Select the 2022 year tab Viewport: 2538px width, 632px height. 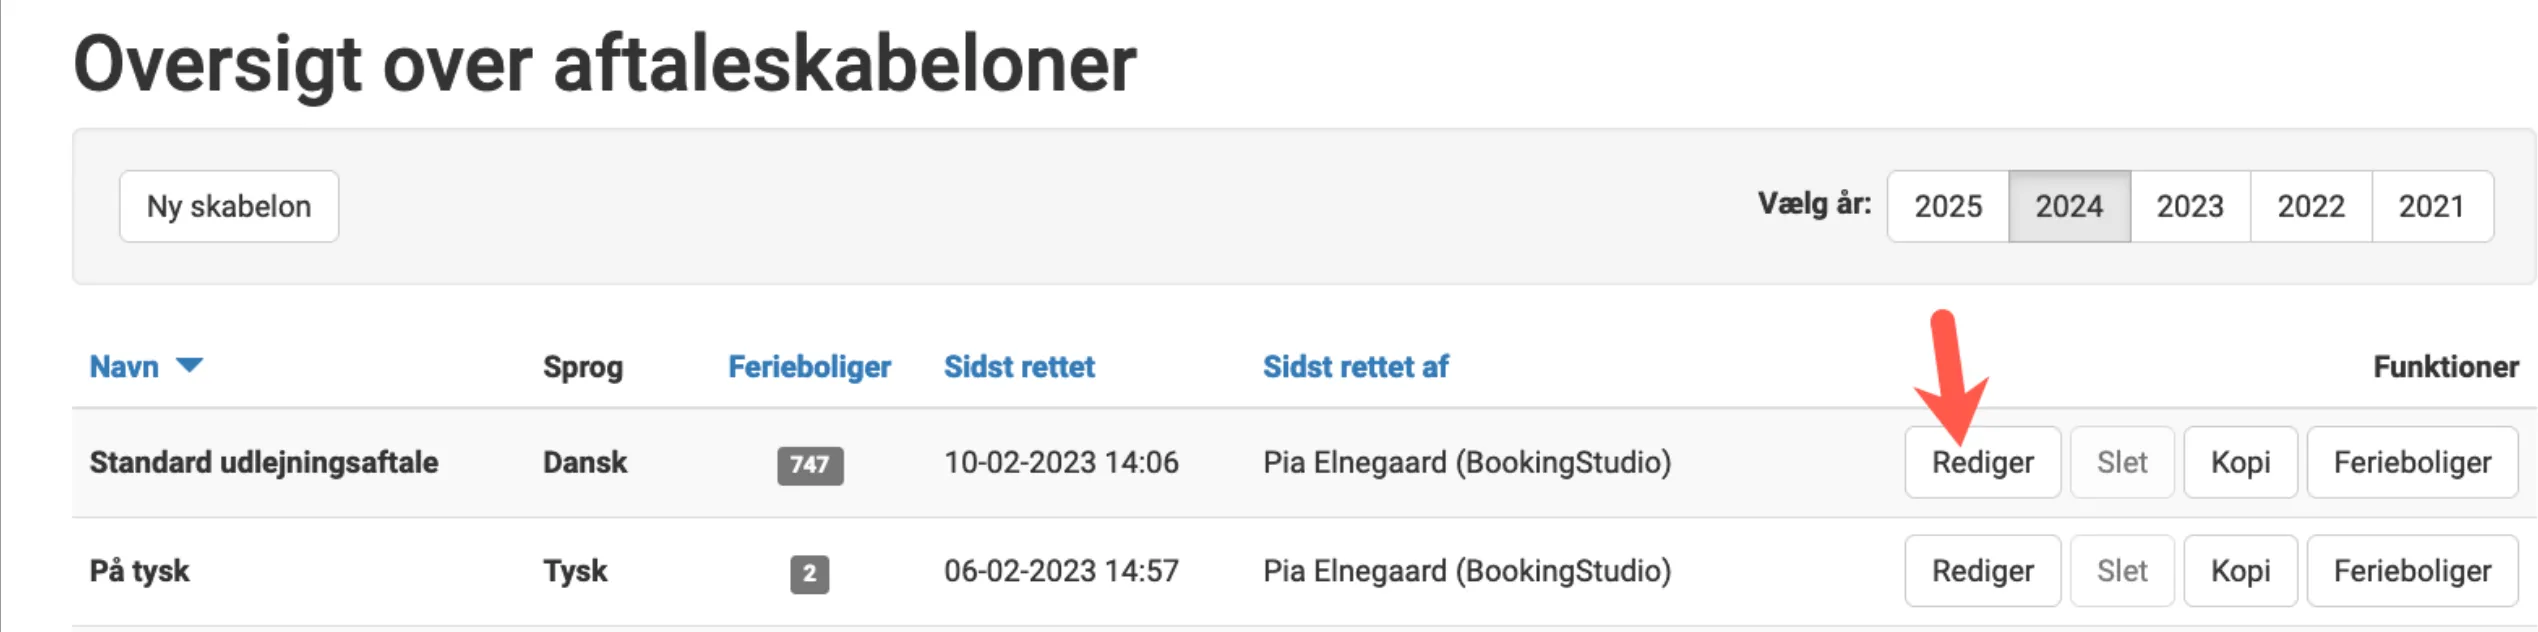[2311, 206]
